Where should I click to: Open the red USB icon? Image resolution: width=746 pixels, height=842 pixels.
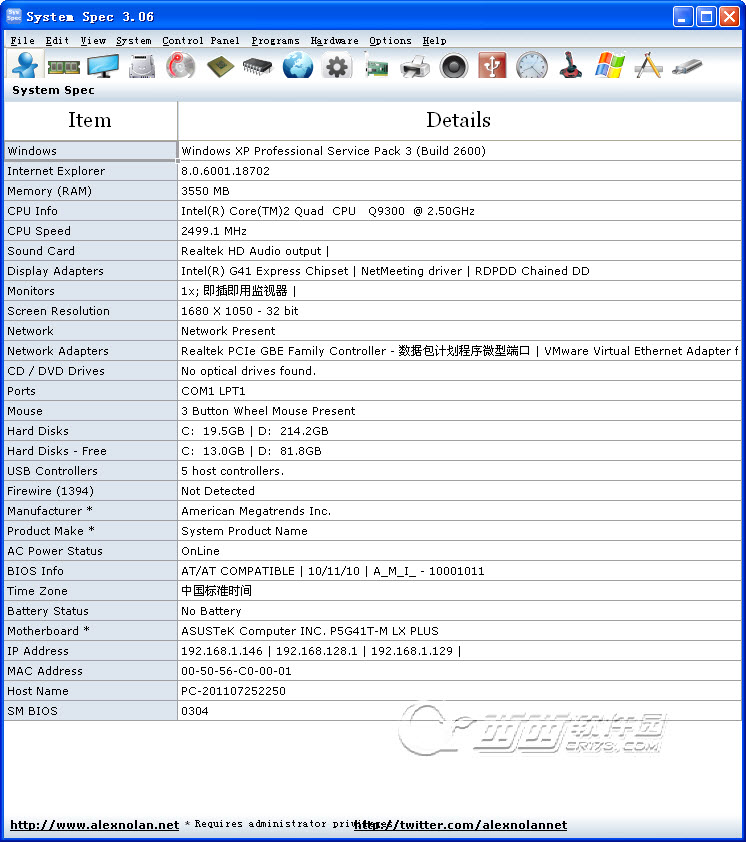pyautogui.click(x=492, y=66)
